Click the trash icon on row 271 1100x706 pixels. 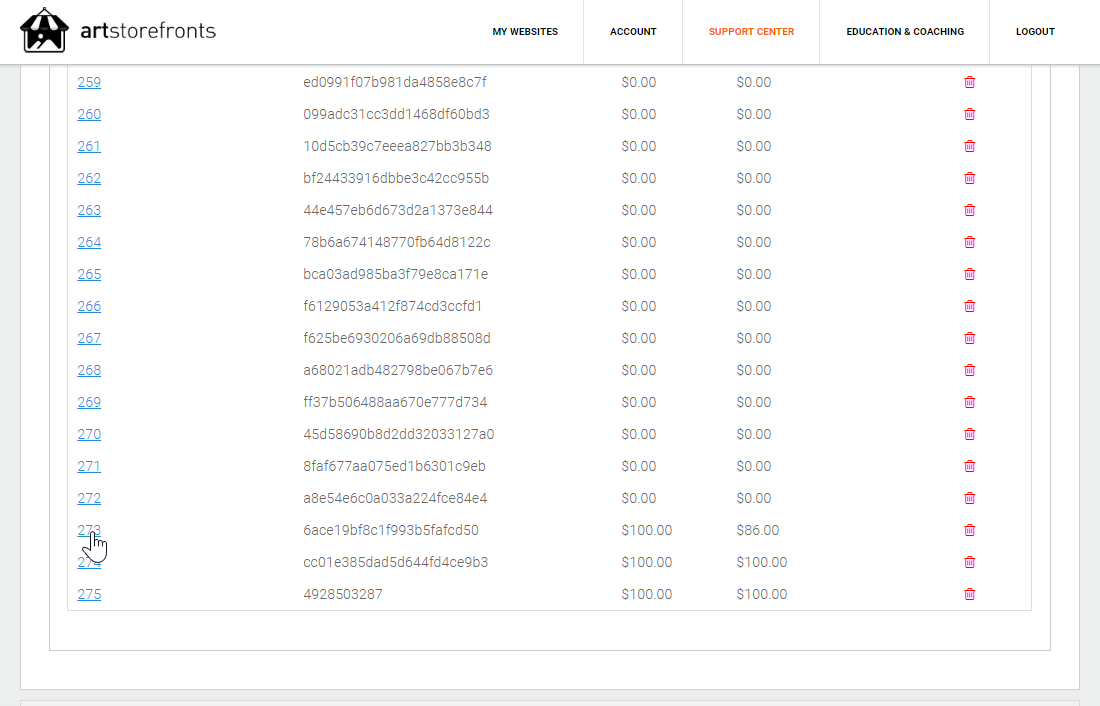pos(969,466)
